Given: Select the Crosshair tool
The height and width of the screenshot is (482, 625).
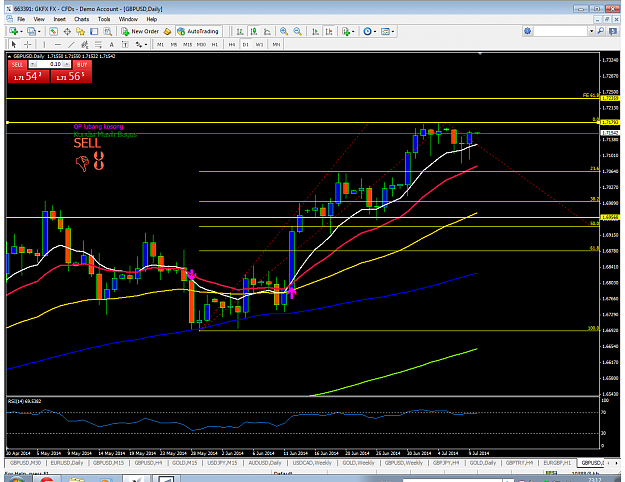Looking at the screenshot, I should (27, 44).
